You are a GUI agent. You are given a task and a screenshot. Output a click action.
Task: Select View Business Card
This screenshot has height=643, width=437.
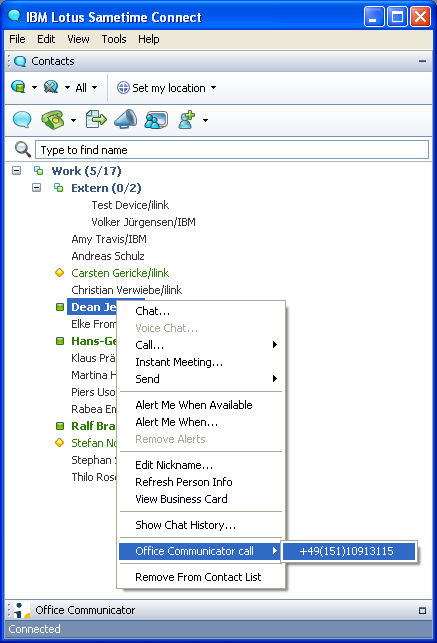pyautogui.click(x=201, y=499)
